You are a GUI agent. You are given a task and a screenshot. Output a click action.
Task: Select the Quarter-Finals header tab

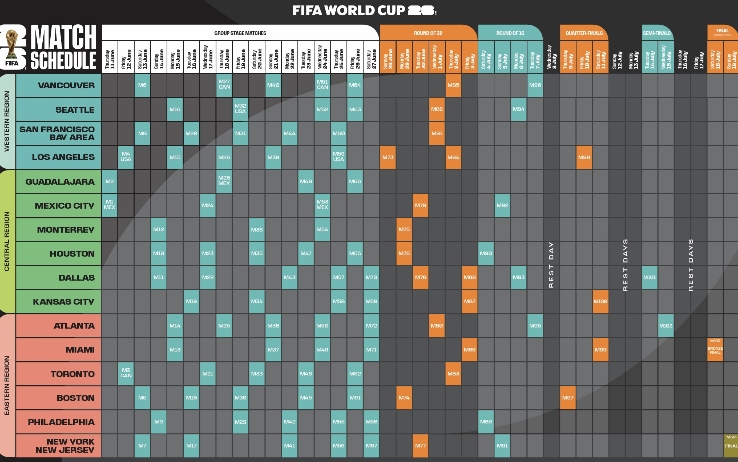583,32
